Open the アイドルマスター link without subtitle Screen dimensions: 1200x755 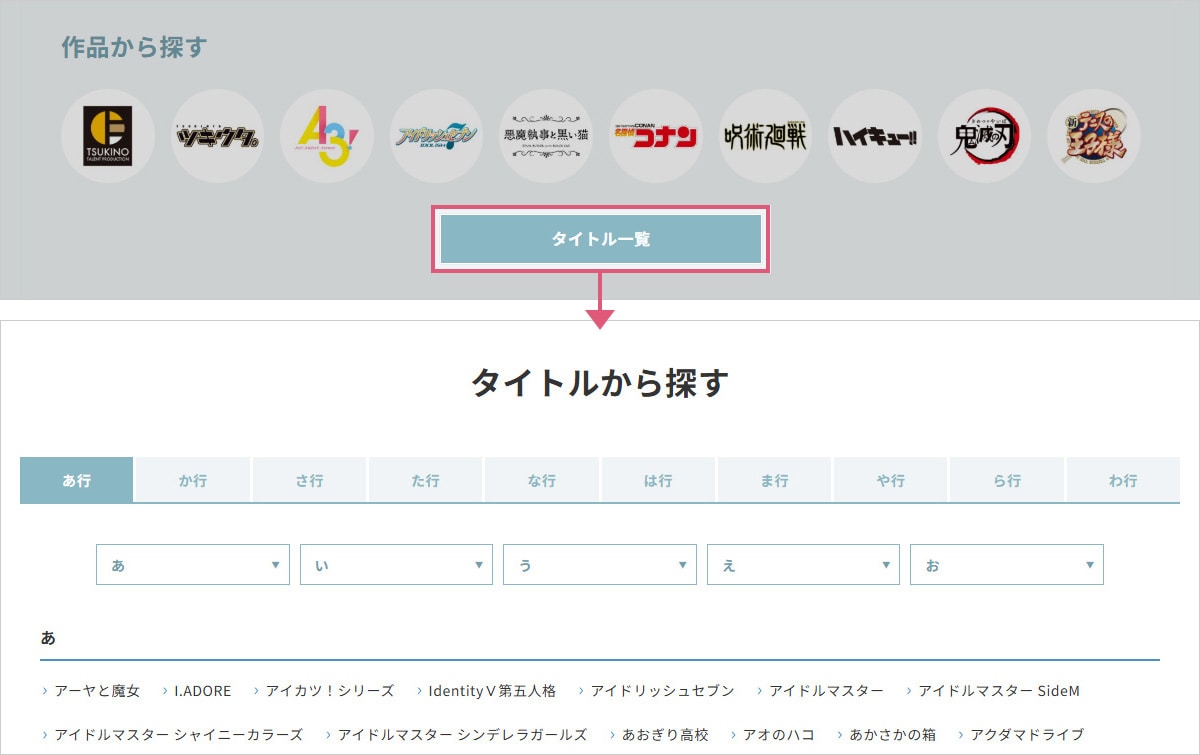coord(826,691)
